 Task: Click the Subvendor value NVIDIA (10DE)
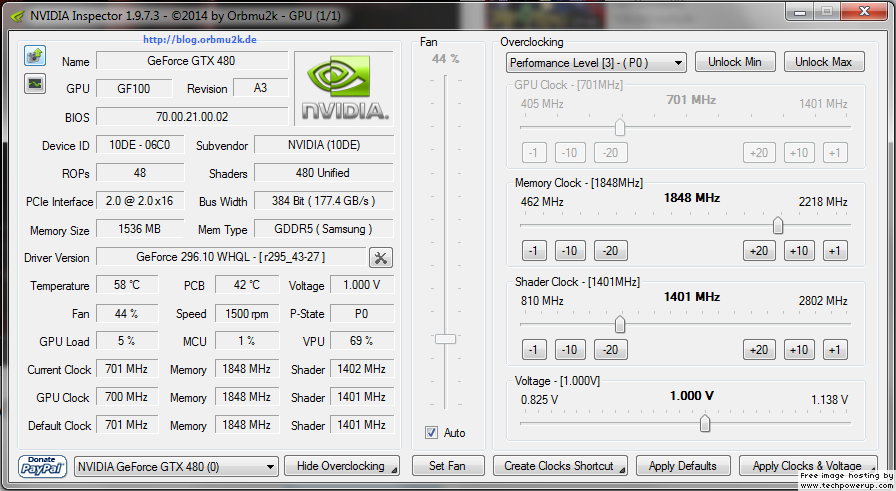pos(324,145)
